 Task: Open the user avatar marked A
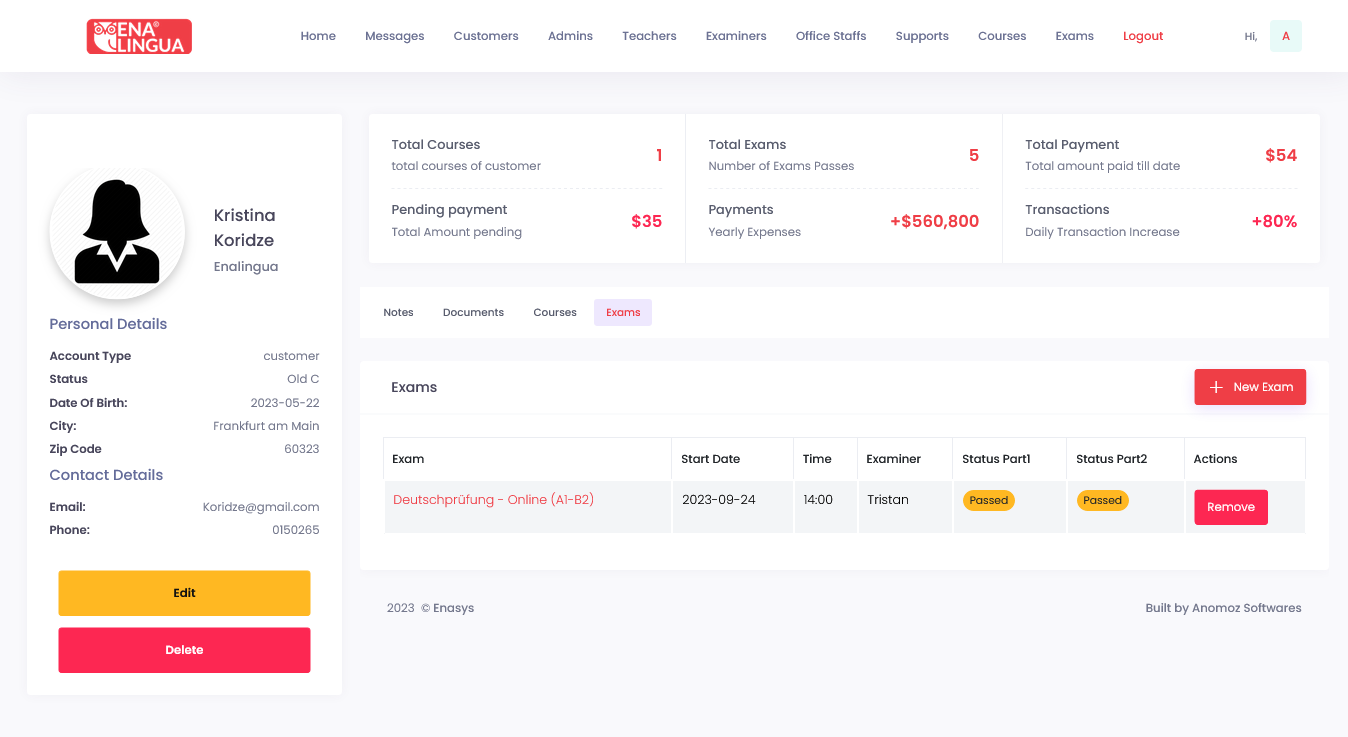click(1285, 35)
